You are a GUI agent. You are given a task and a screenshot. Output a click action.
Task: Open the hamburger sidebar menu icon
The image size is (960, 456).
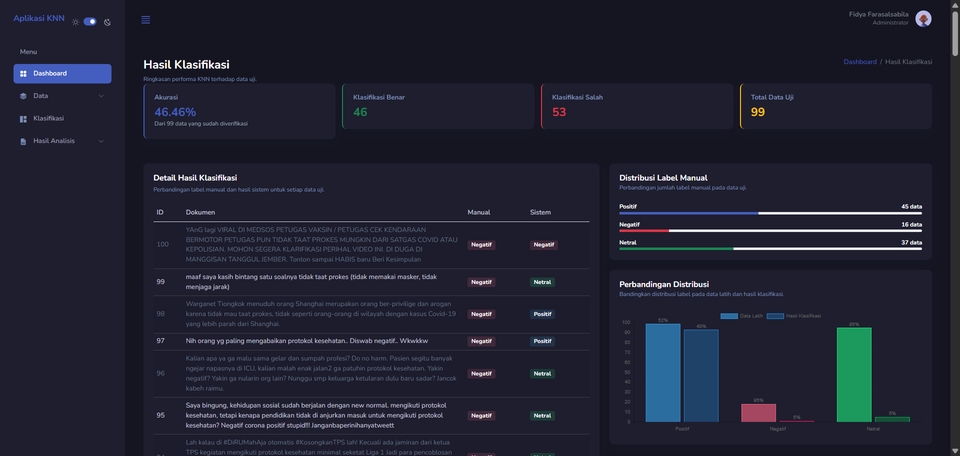146,20
